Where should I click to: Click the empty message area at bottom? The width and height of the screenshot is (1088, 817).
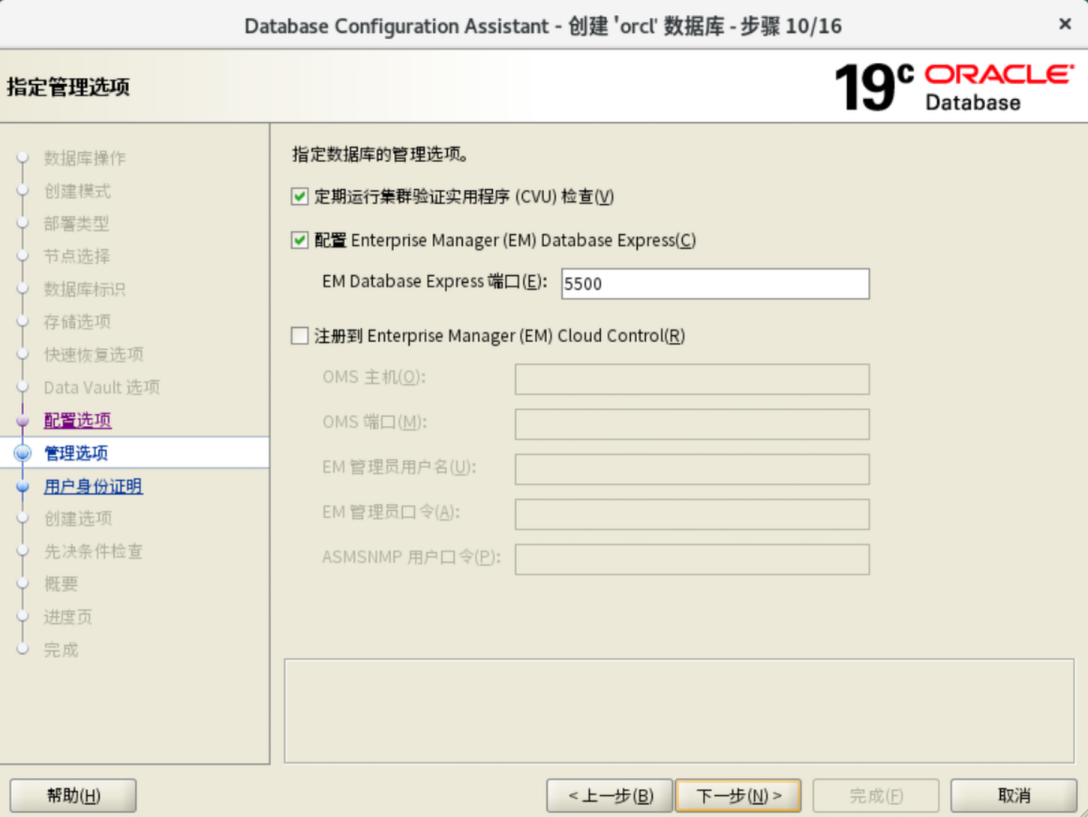click(678, 710)
